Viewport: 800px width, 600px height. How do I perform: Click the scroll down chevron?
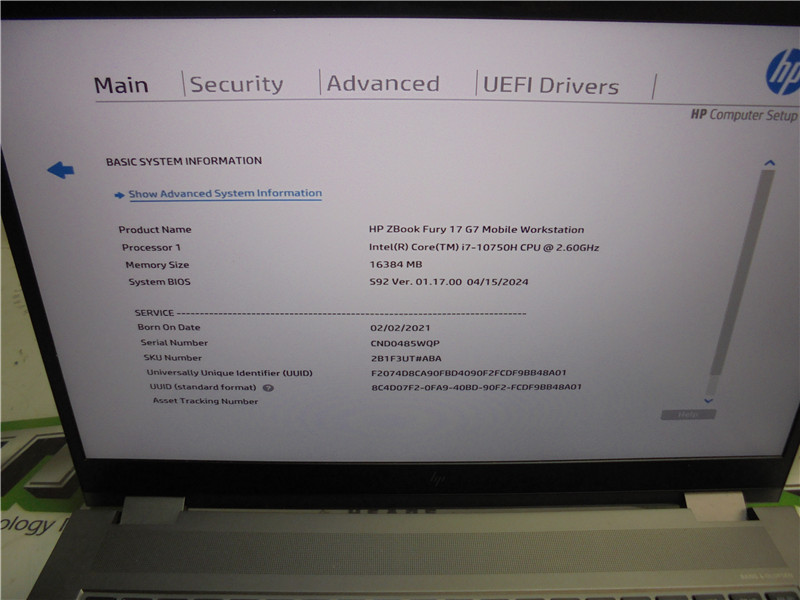point(708,401)
